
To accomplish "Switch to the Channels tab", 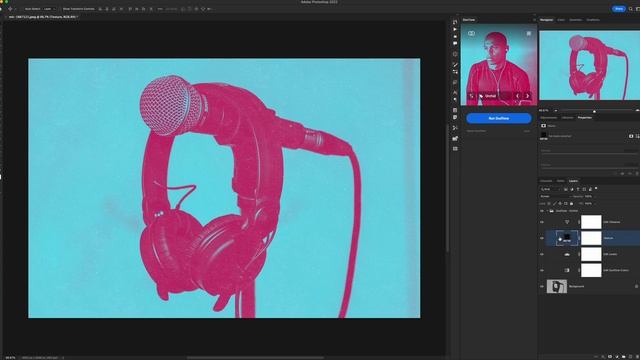I will coord(546,181).
